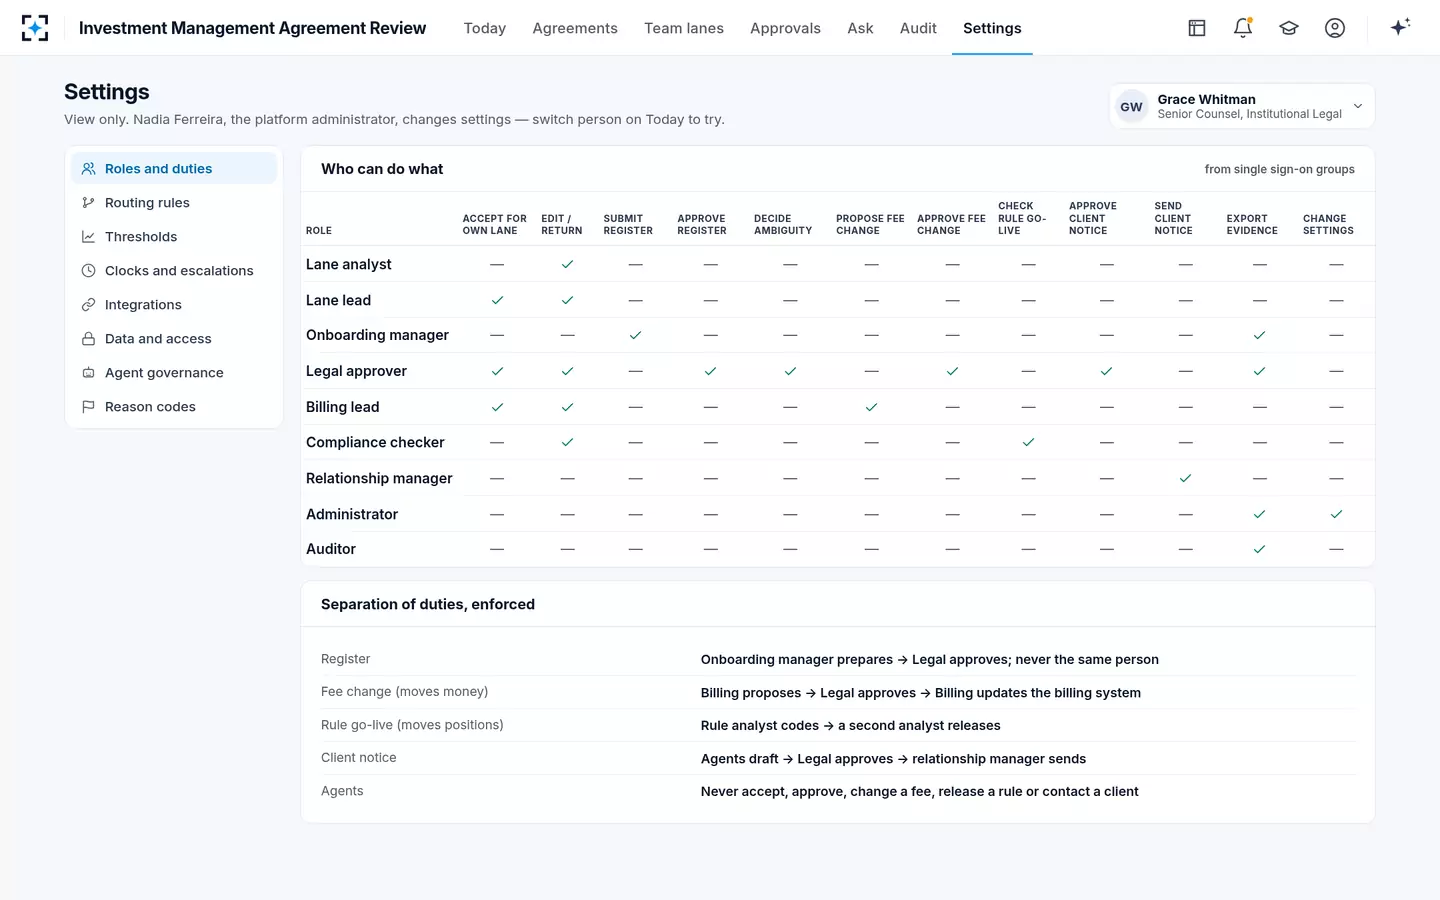Screen dimensions: 1440x900
Task: Click the Integrations link icon
Action: pyautogui.click(x=88, y=305)
